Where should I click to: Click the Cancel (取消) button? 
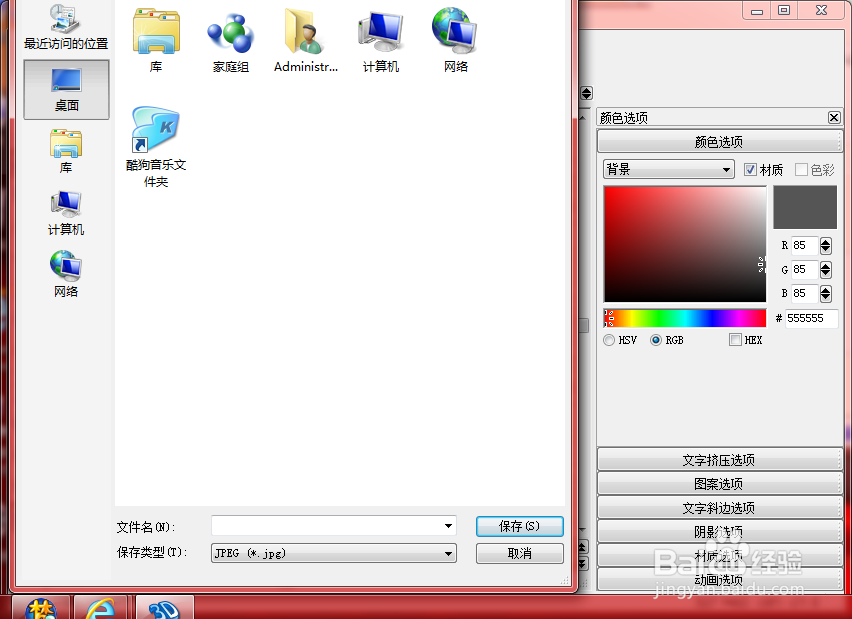519,553
